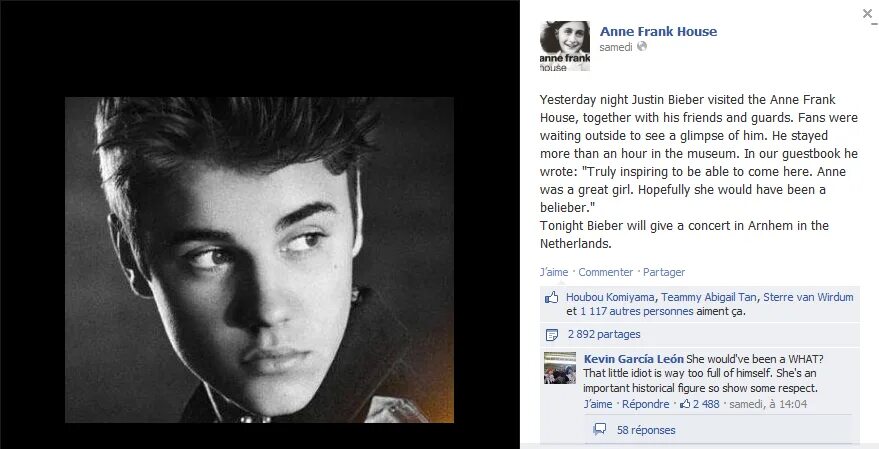Viewport: 879px width, 449px height.
Task: Click Commenter under the post
Action: (605, 272)
